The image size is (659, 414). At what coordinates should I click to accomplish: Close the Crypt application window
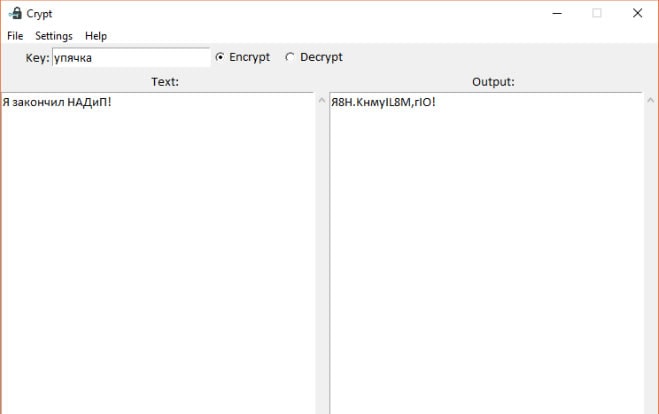(637, 14)
